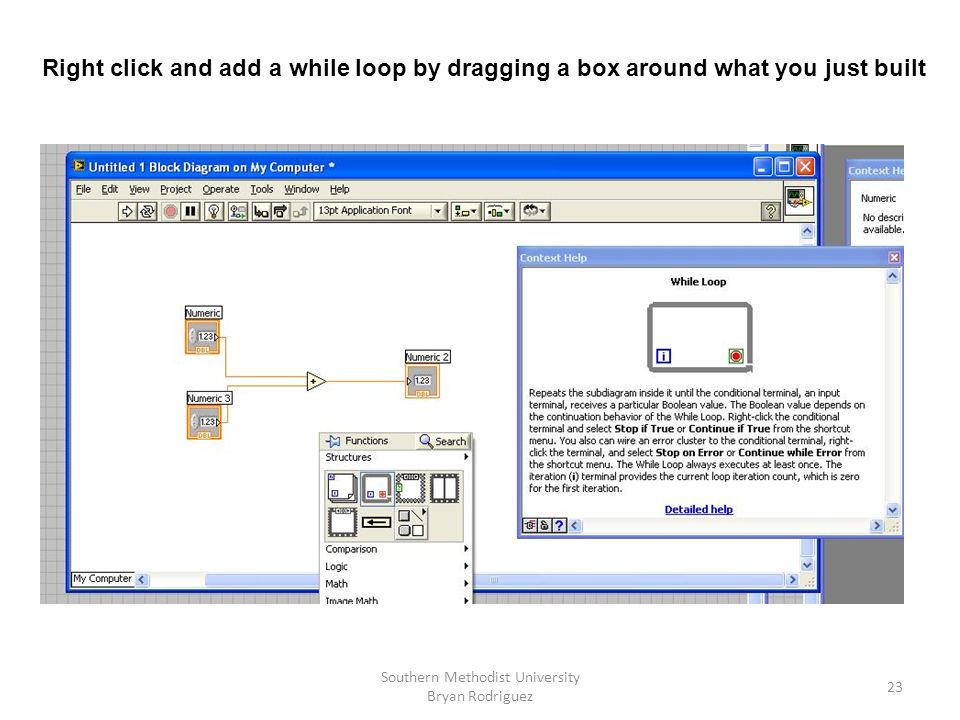Image resolution: width=960 pixels, height=720 pixels.
Task: Click the My Computer target label
Action: pyautogui.click(x=102, y=579)
